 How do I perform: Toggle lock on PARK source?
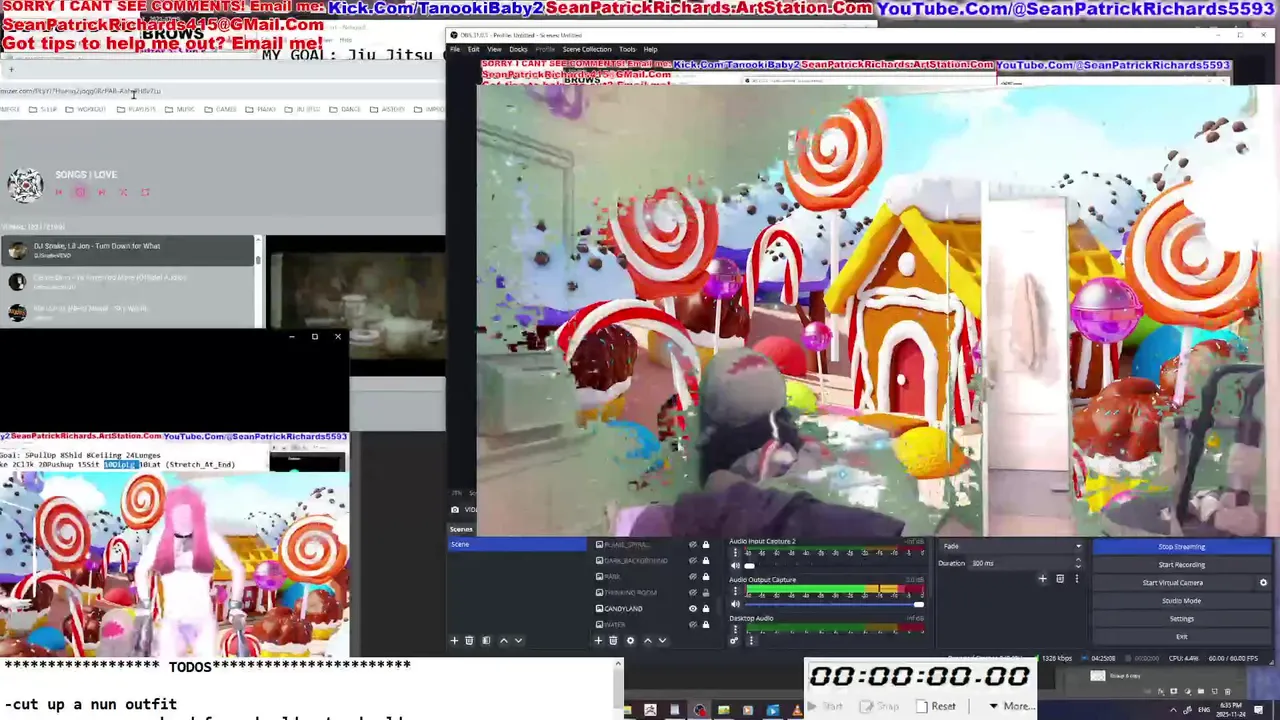705,576
